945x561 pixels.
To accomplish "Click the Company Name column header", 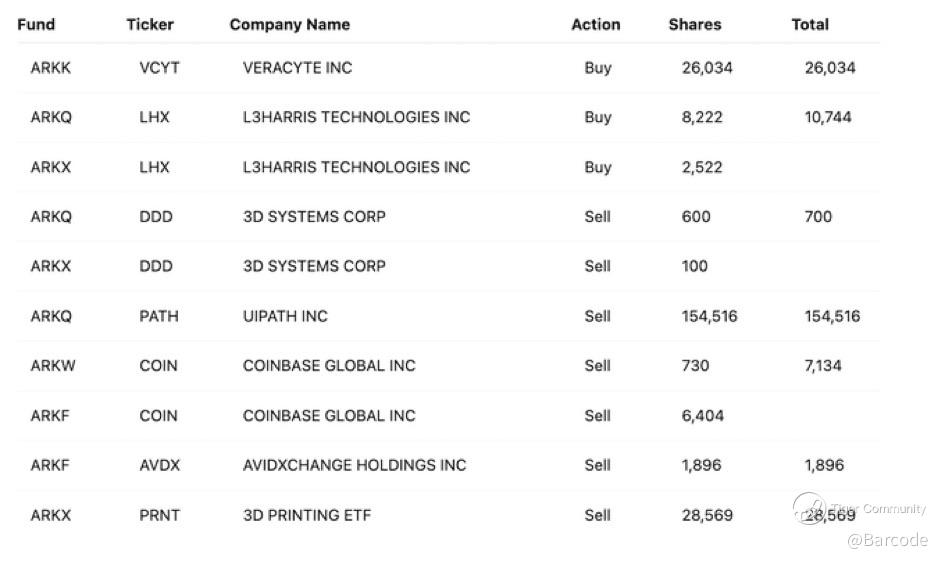I will pos(289,24).
